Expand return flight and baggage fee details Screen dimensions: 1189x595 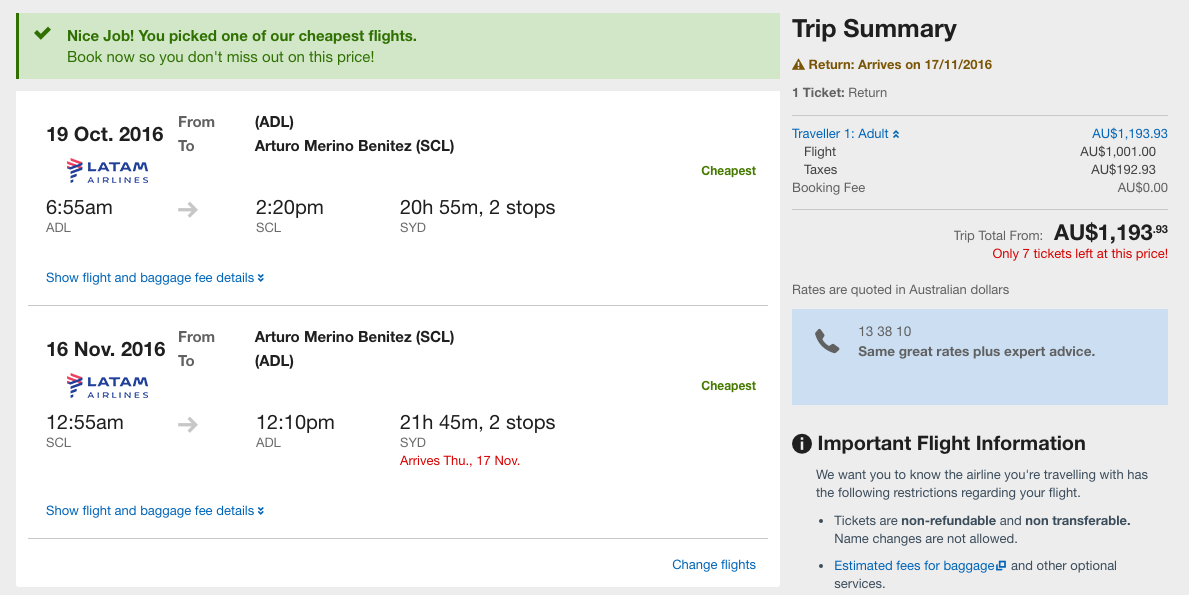155,511
